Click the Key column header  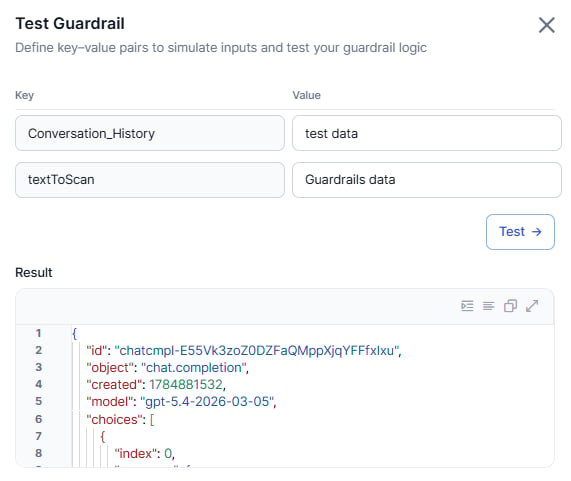click(x=24, y=95)
